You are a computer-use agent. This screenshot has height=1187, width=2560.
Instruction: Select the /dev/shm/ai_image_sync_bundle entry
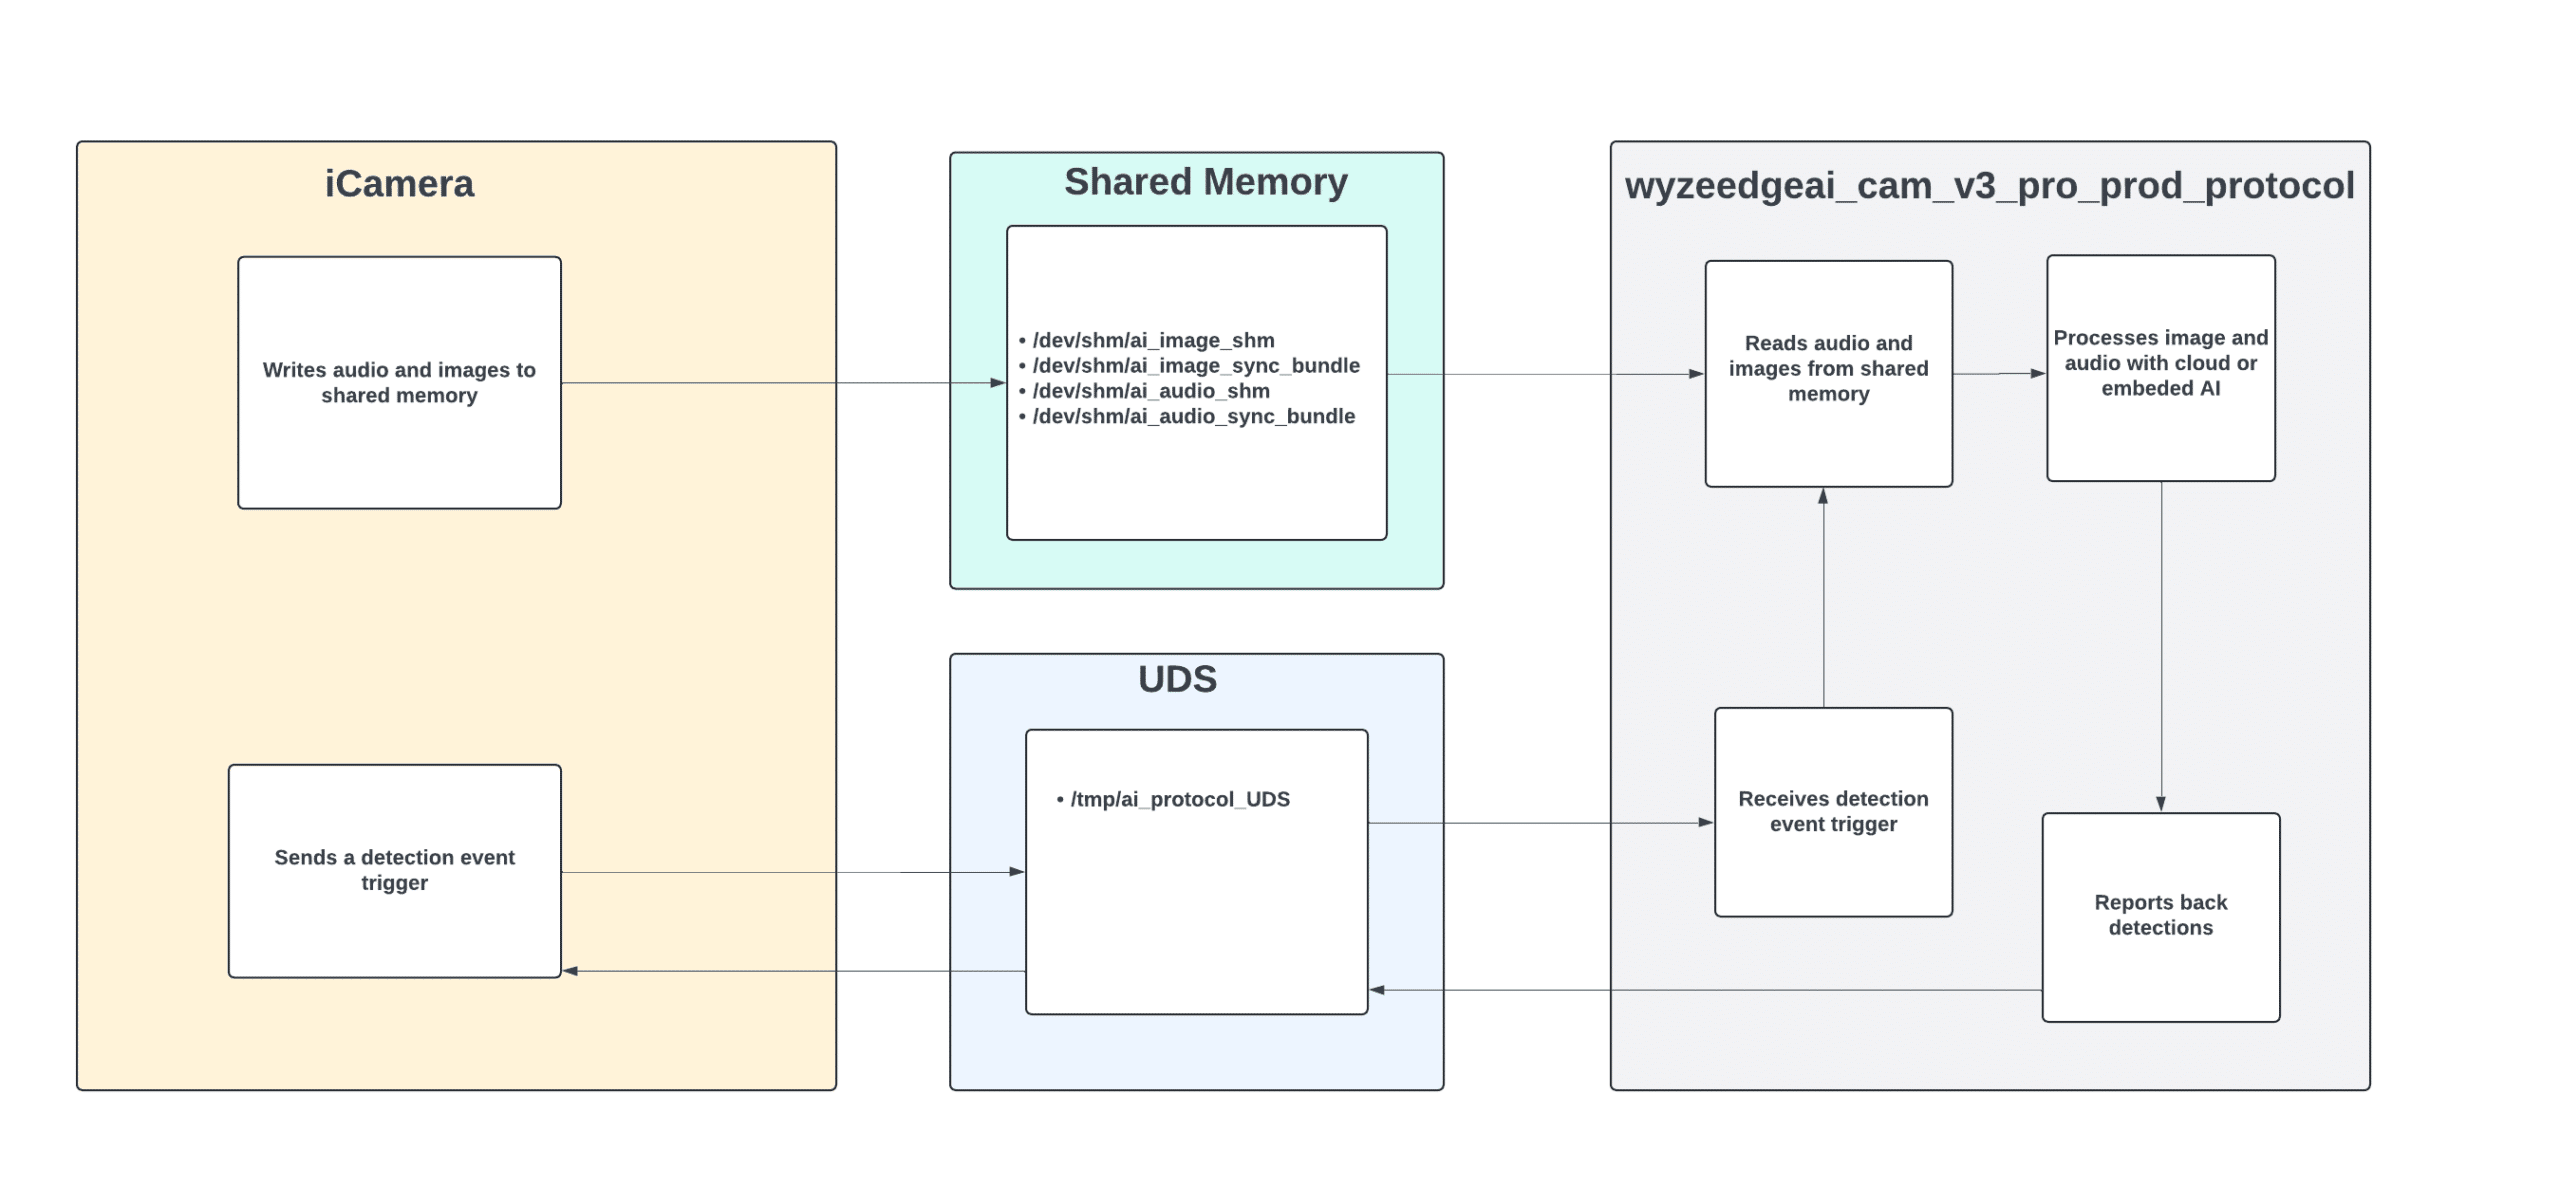[x=1195, y=365]
